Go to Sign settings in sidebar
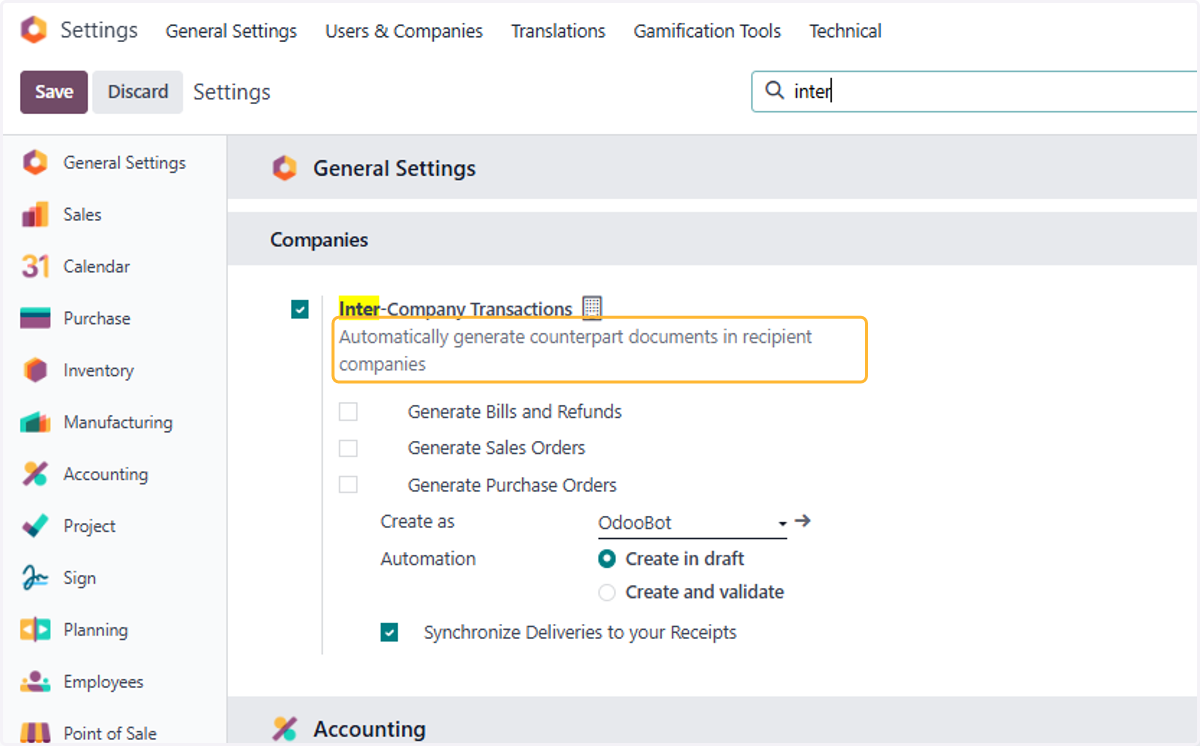1200x746 pixels. [x=80, y=578]
